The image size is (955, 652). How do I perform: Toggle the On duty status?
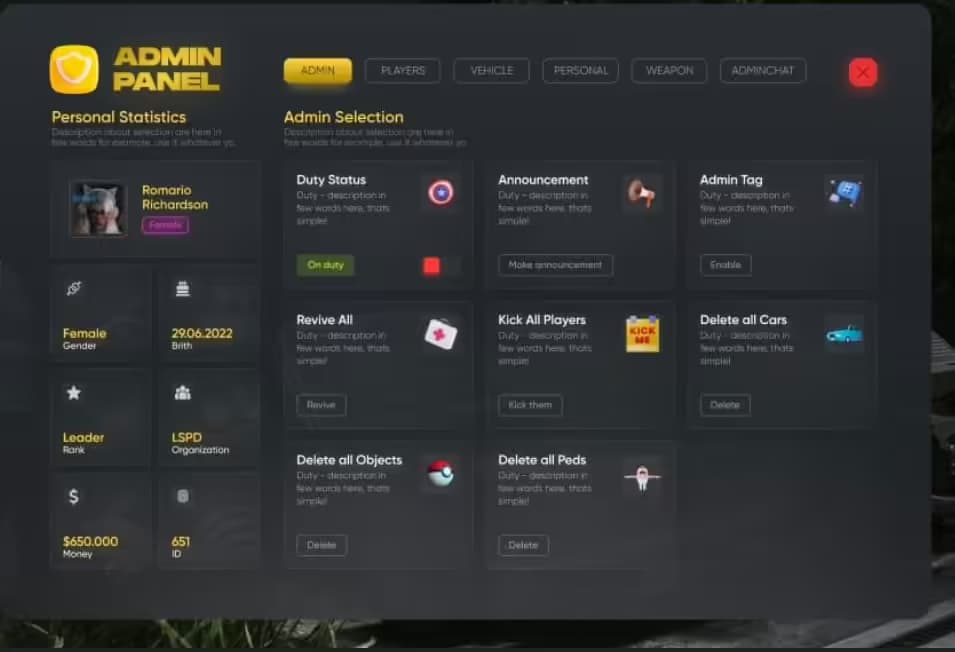(x=324, y=264)
